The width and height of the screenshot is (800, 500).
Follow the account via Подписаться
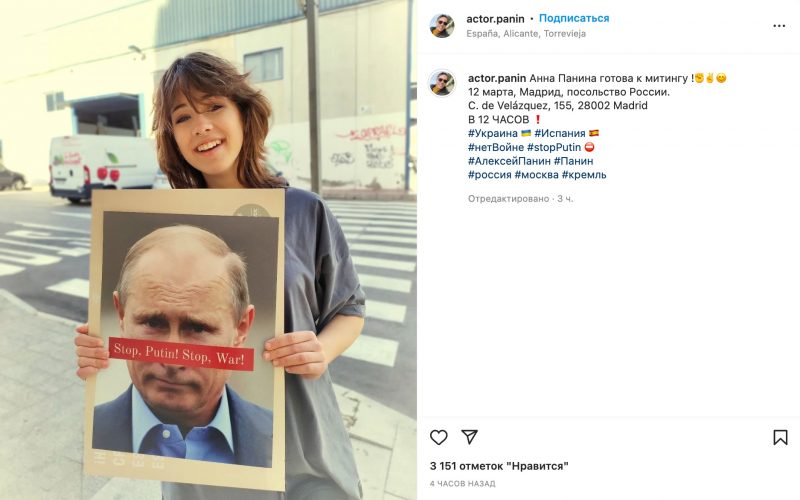574,18
